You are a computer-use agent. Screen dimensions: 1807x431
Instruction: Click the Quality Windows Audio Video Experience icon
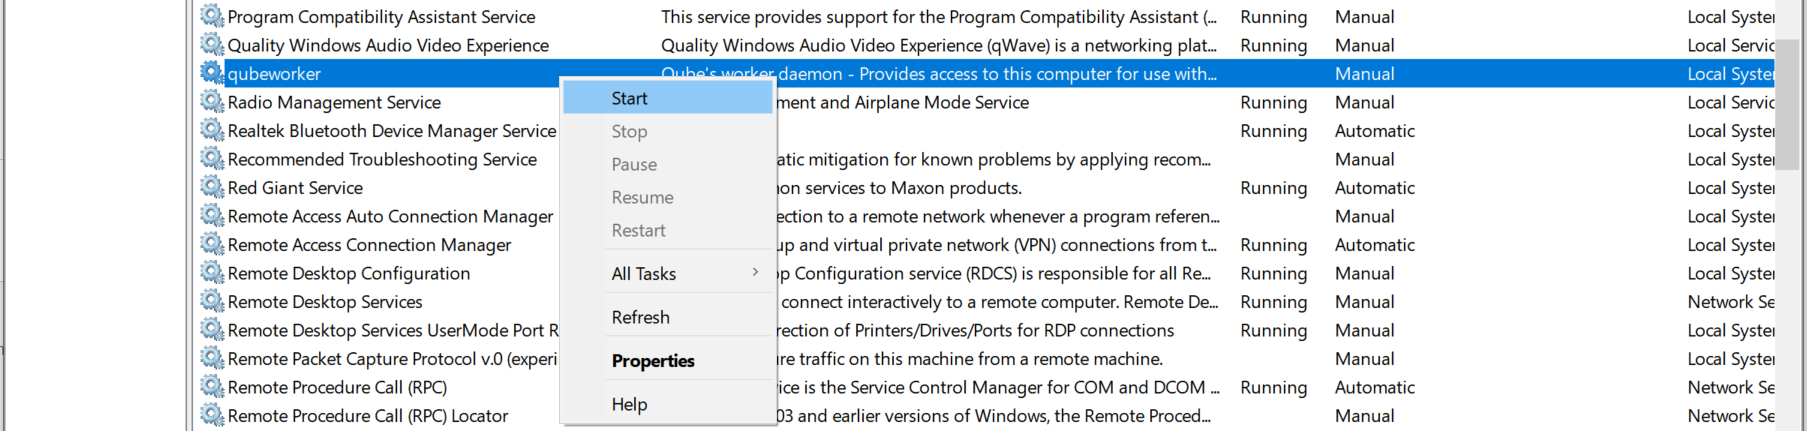[211, 45]
